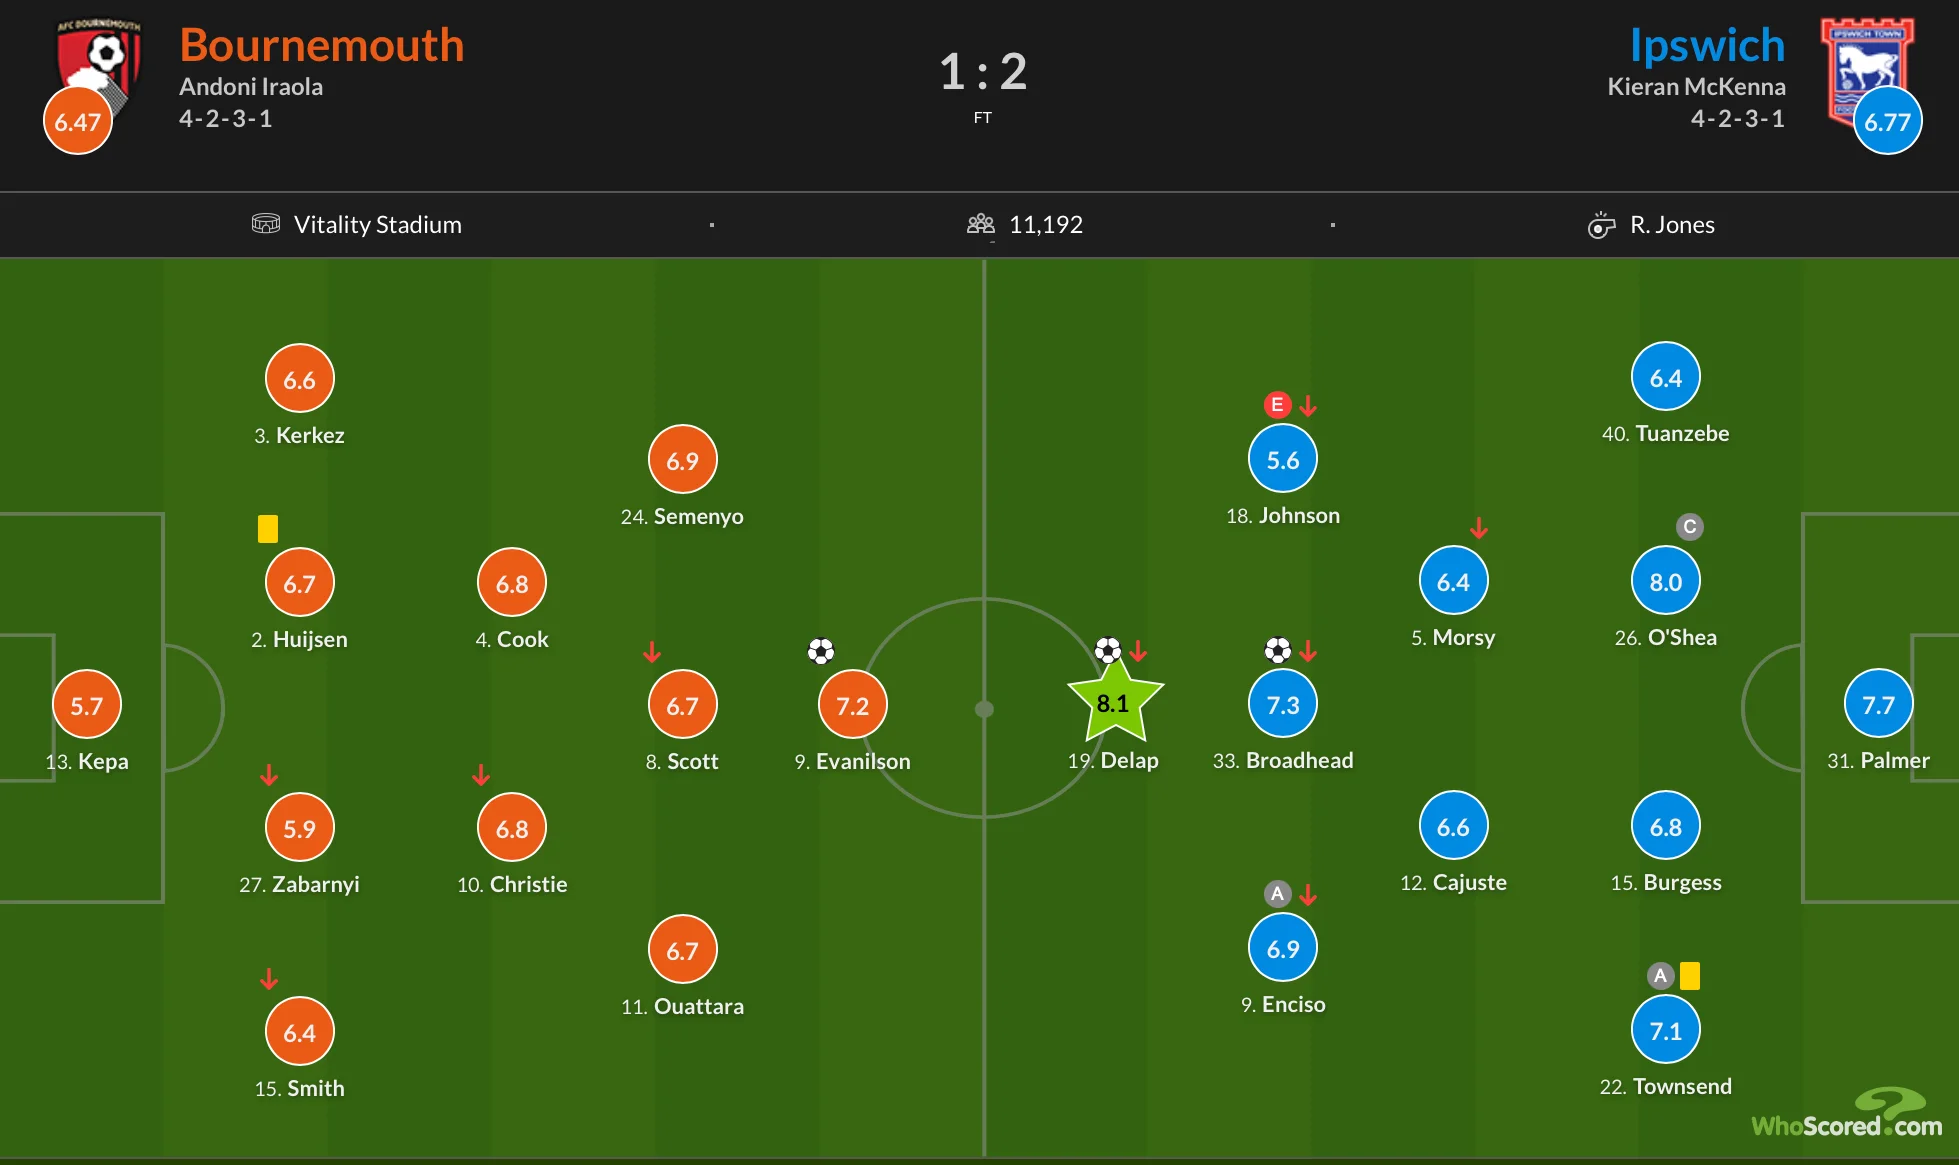Screen dimensions: 1959x1165
Task: Click the Semenyo player name
Action: coord(698,516)
